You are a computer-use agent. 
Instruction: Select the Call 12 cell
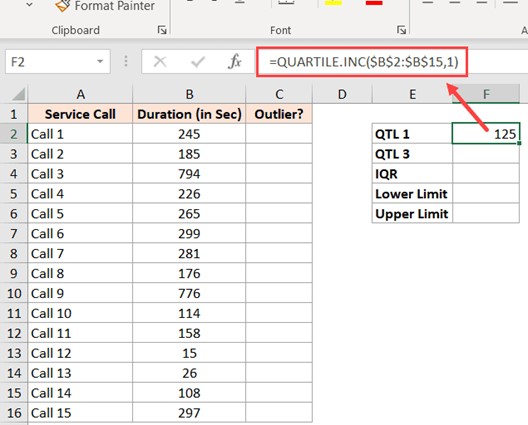click(80, 353)
